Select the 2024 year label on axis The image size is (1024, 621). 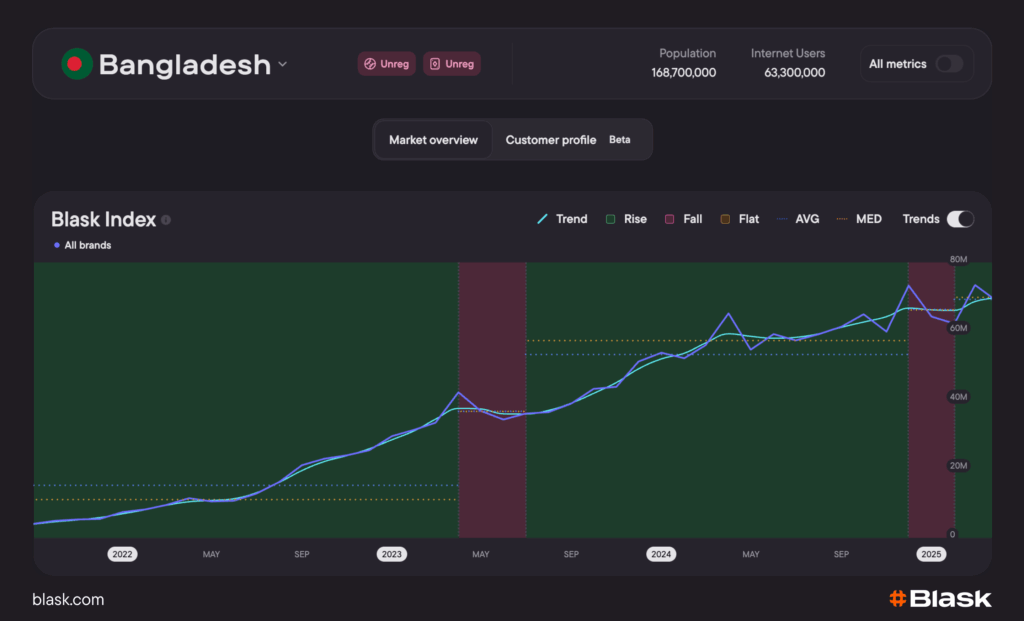(660, 554)
